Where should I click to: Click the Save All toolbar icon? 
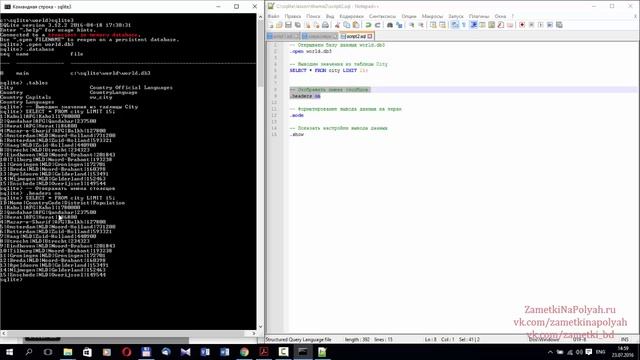tap(298, 25)
